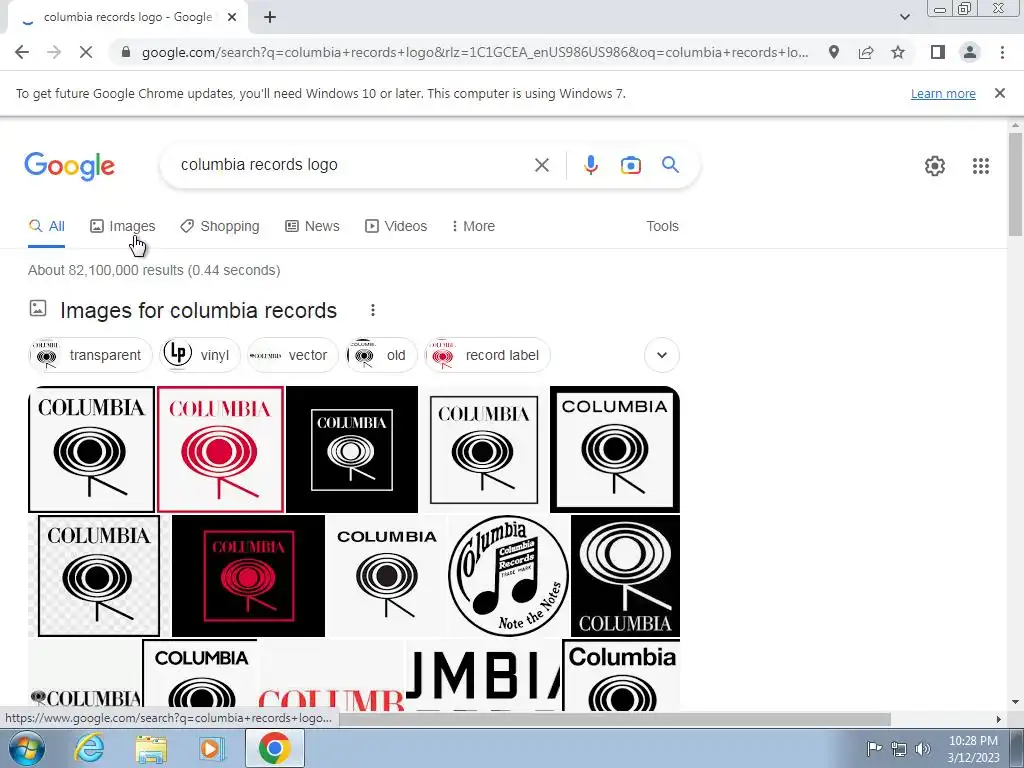Toggle the Chrome side panel
The image size is (1024, 768).
pyautogui.click(x=938, y=52)
